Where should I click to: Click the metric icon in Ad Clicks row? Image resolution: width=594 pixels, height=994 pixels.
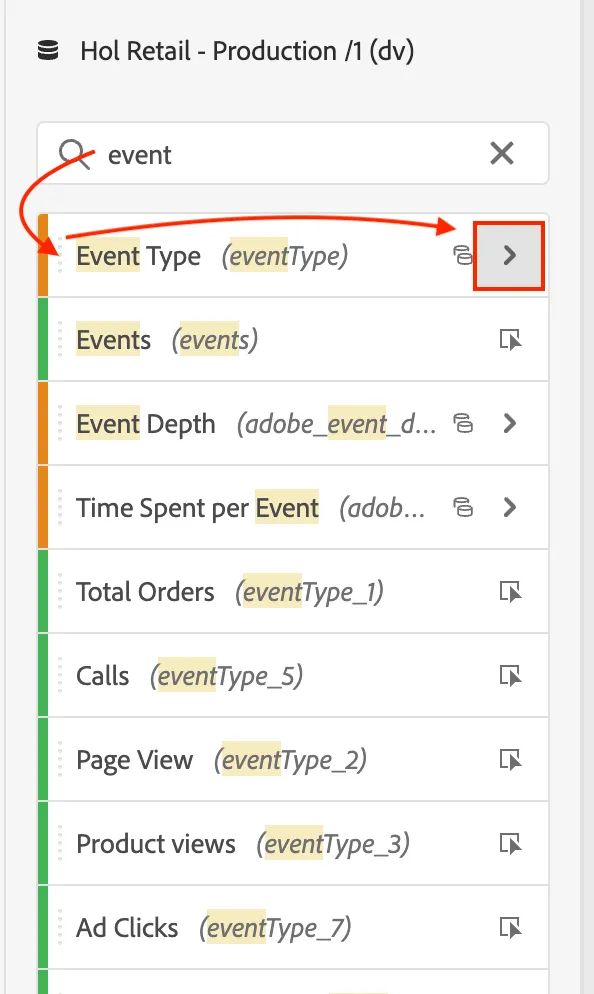click(x=510, y=927)
